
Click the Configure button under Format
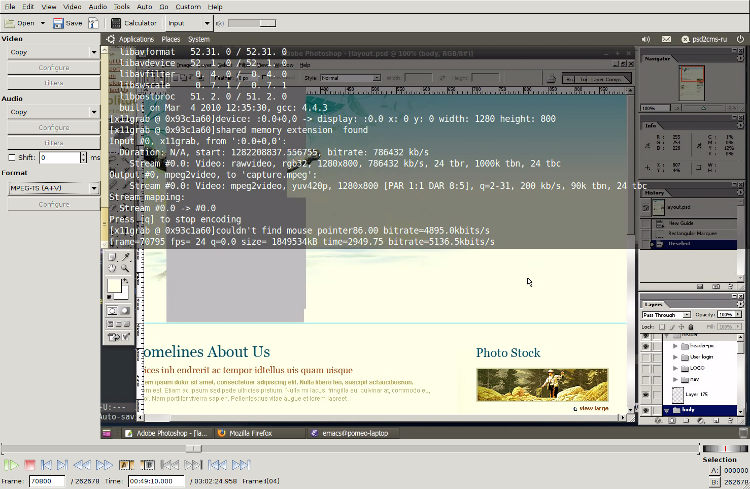[x=54, y=204]
